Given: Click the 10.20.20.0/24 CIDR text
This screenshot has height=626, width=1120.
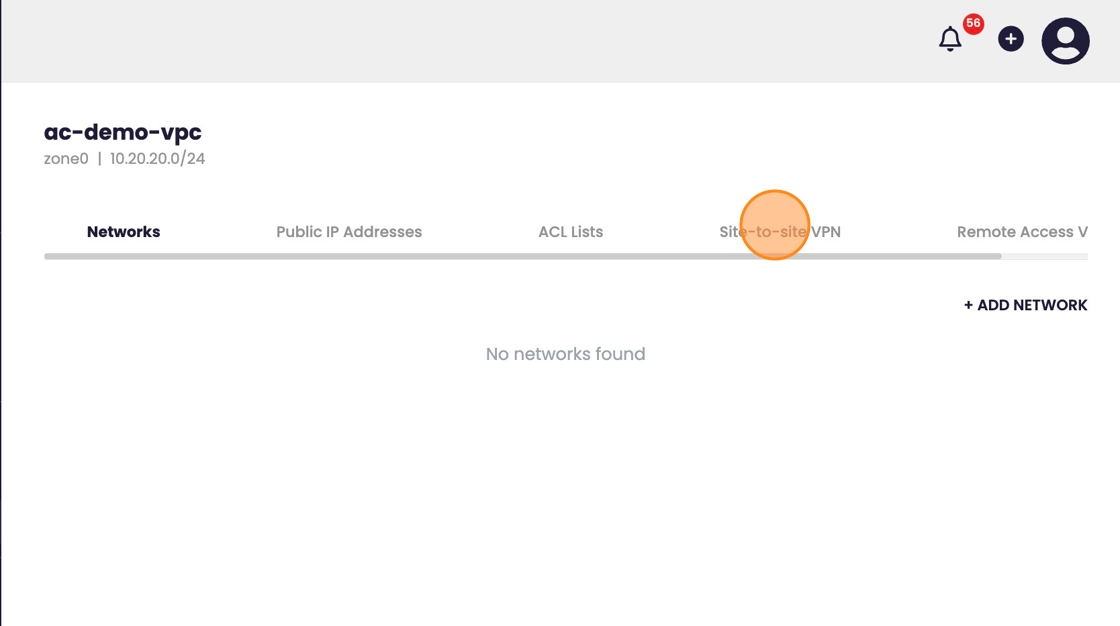Looking at the screenshot, I should 157,159.
